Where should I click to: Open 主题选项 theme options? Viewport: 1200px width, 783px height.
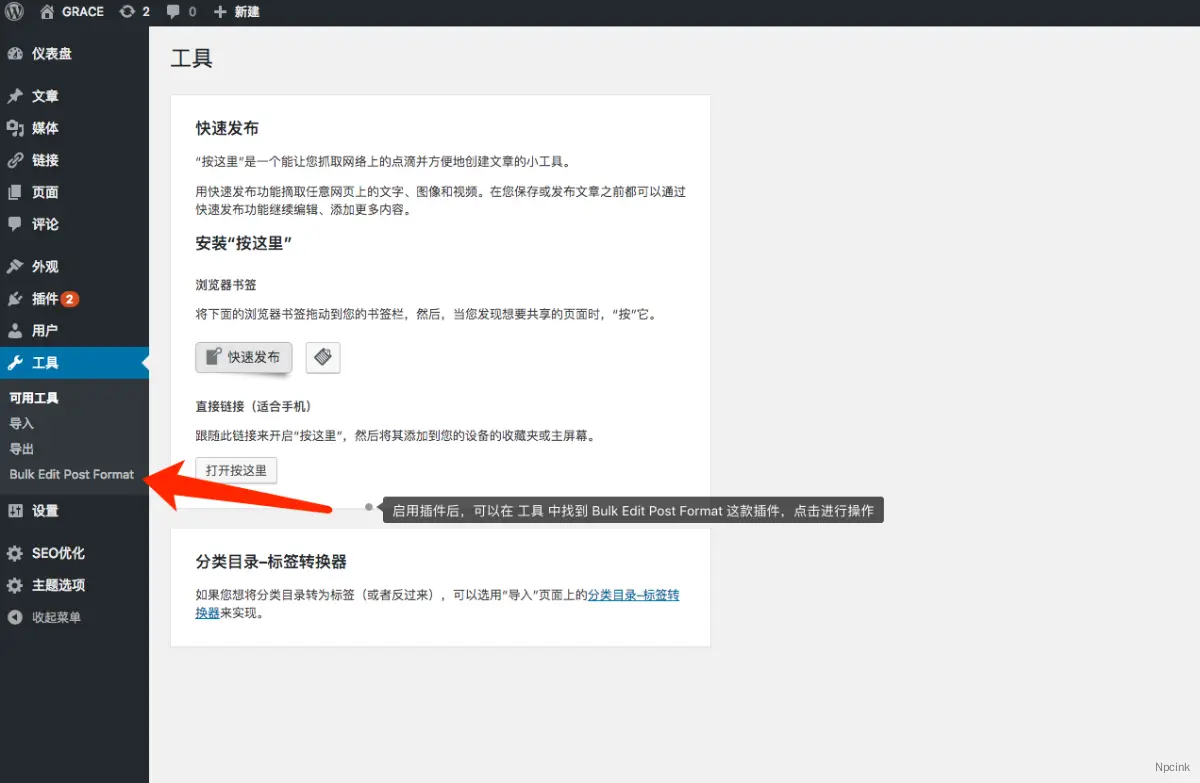[x=58, y=585]
